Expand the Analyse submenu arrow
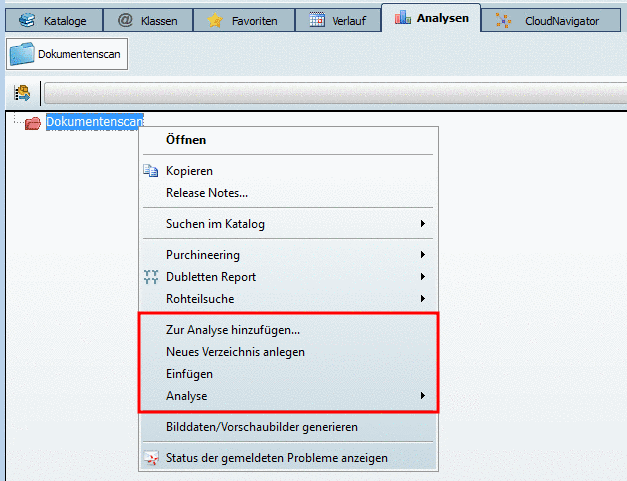Viewport: 627px width, 481px height. (x=423, y=396)
